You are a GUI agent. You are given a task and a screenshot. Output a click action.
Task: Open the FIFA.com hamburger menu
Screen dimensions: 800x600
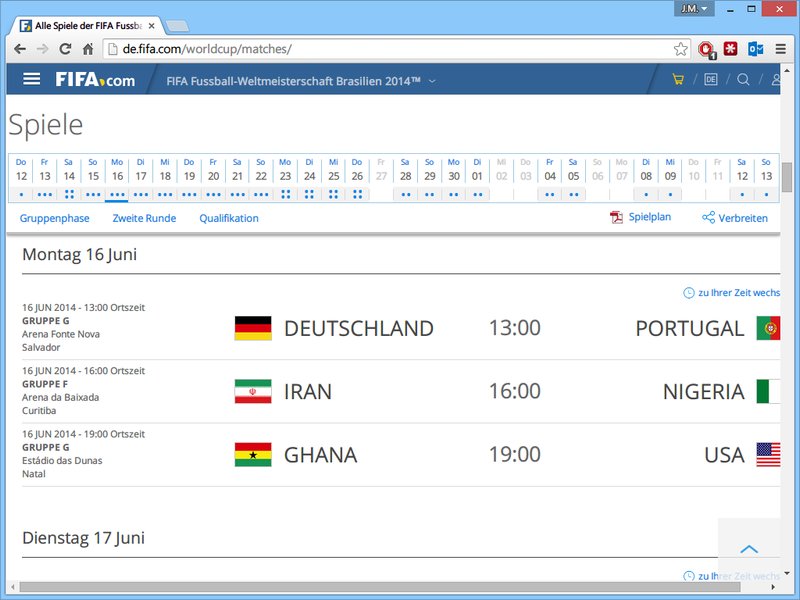32,79
